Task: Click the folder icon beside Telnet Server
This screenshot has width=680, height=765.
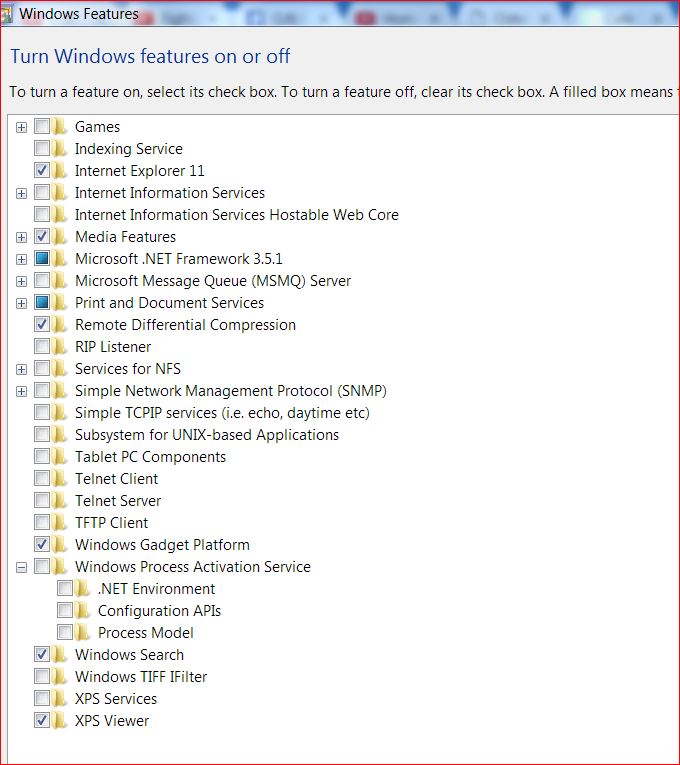Action: [60, 501]
